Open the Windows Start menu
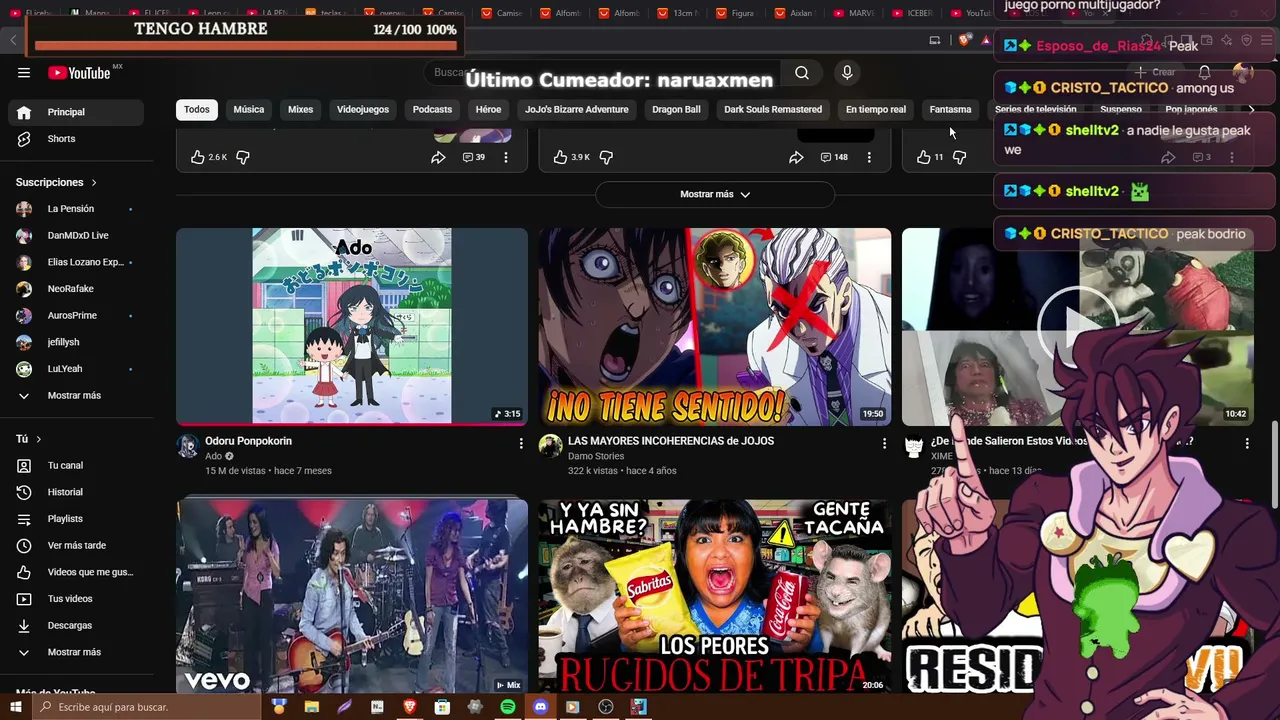Screen dimensions: 1280x720 click(x=16, y=707)
